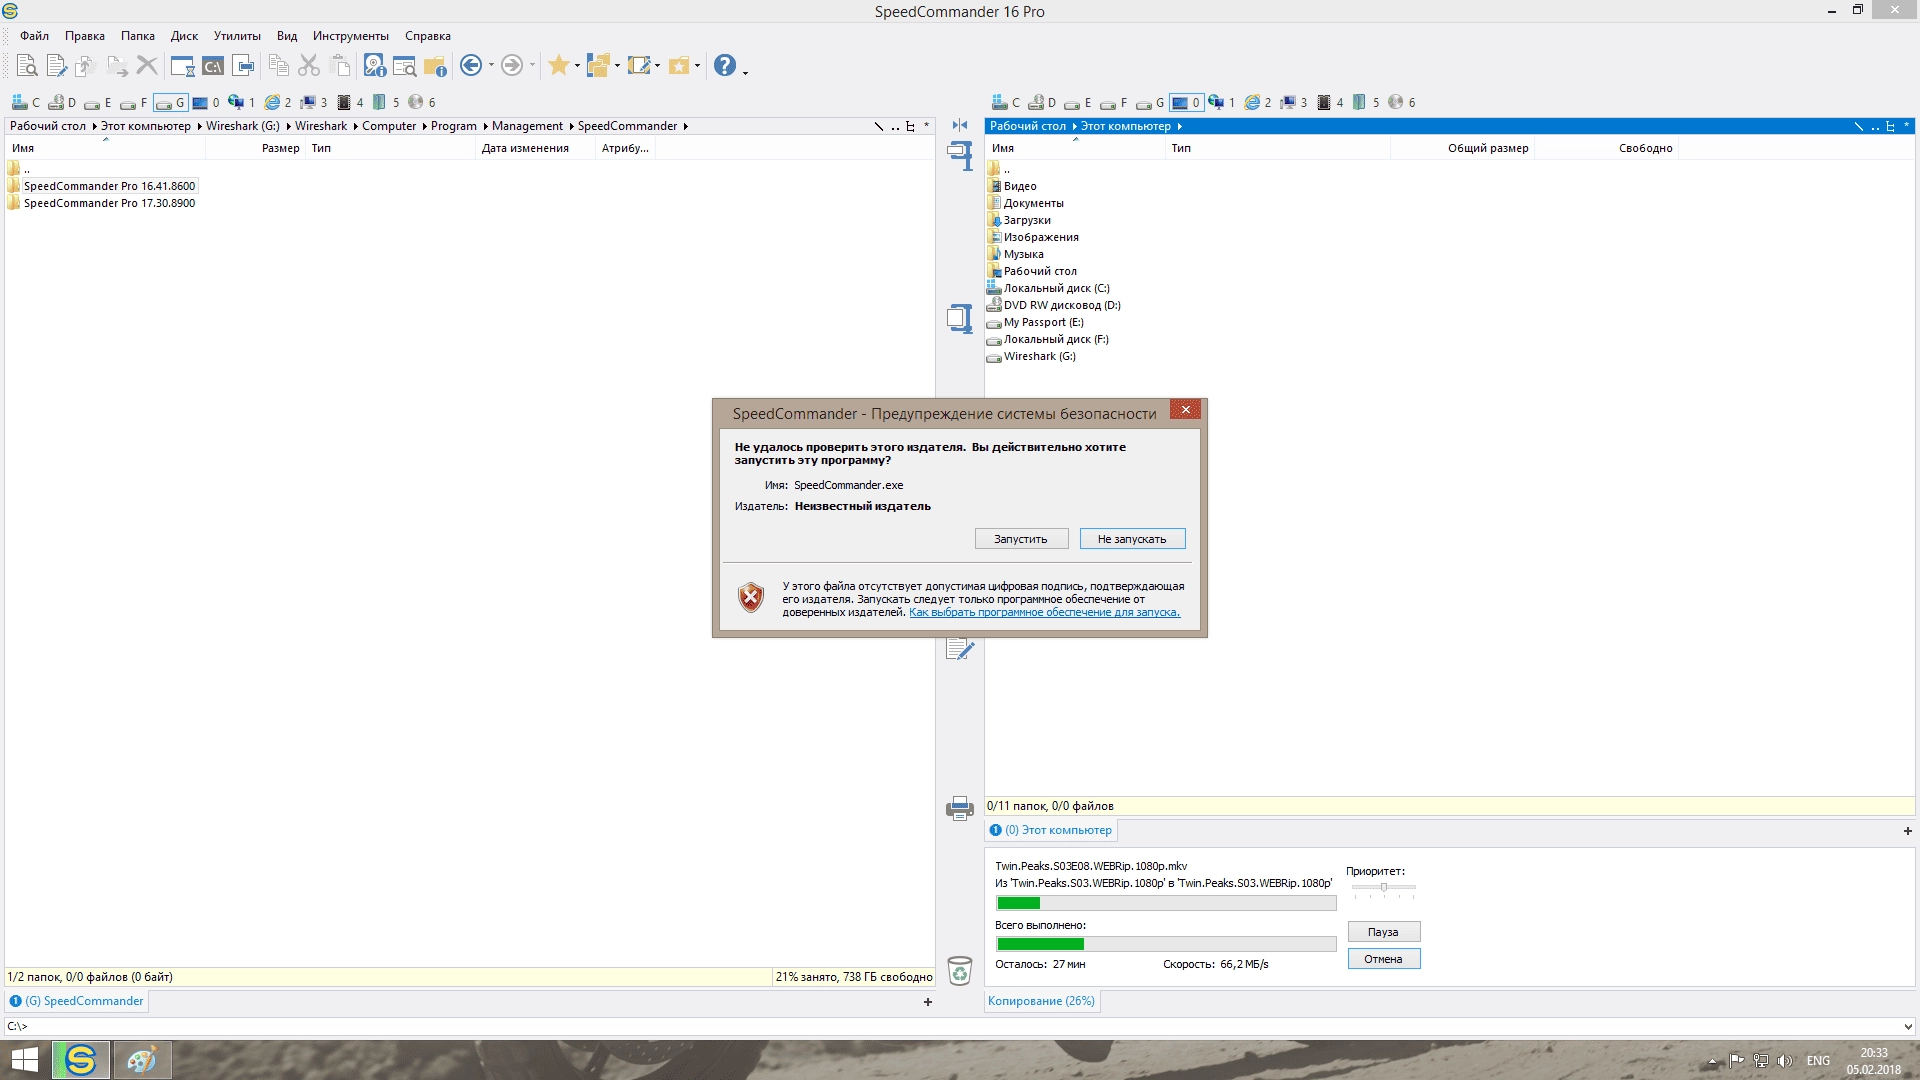Click the priority slider handle
The width and height of the screenshot is (1920, 1080).
1384,887
